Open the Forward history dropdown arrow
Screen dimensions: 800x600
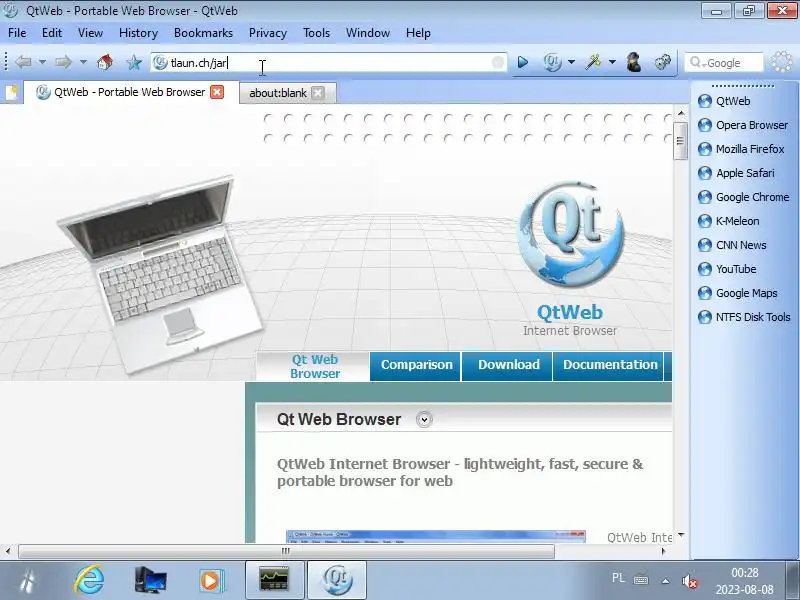tap(83, 62)
